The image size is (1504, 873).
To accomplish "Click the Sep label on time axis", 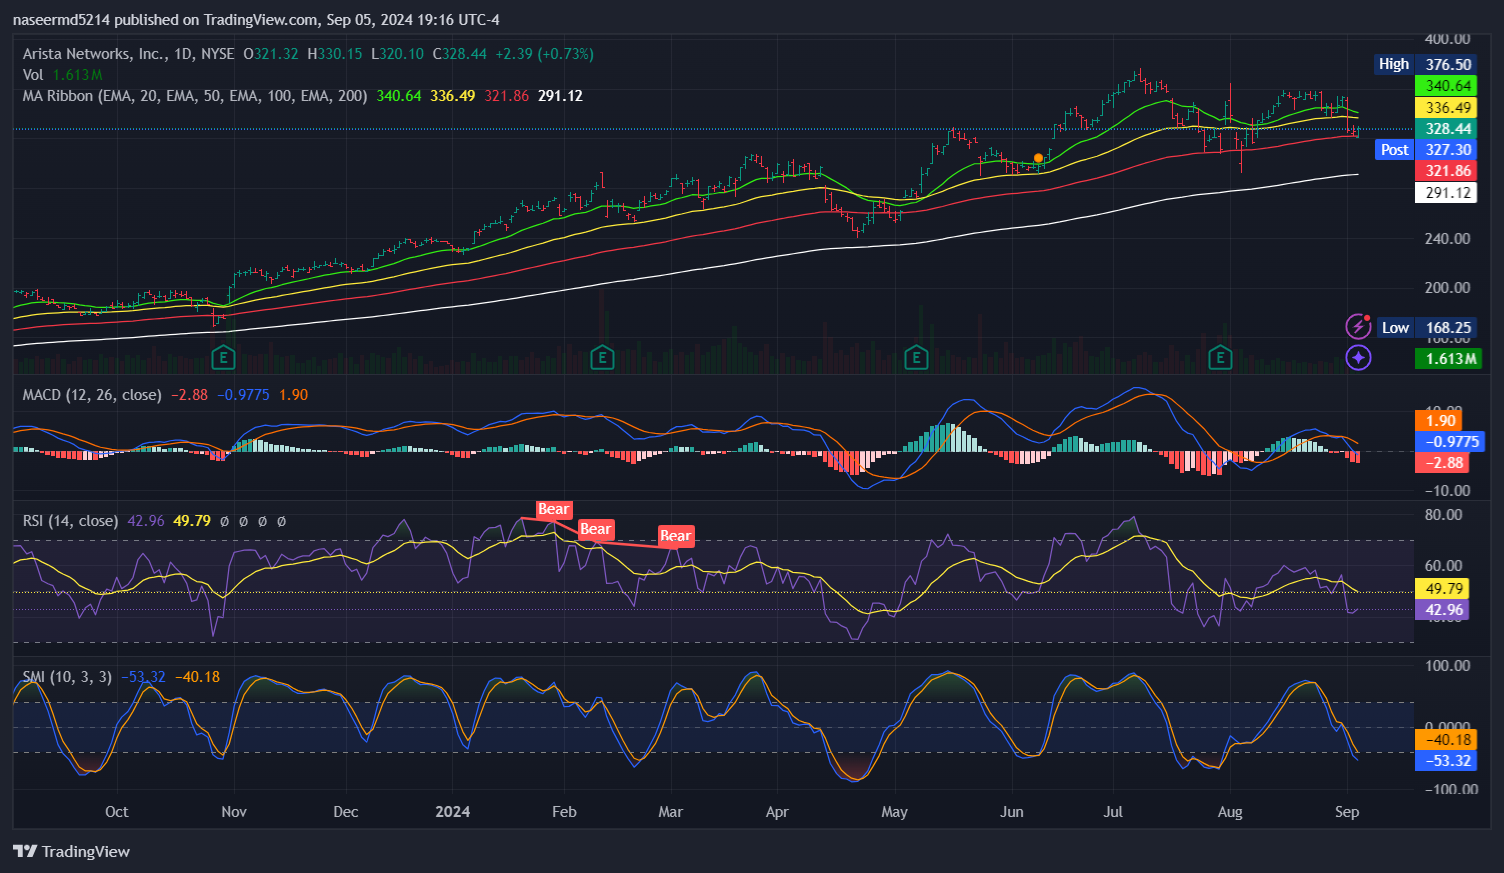I will pyautogui.click(x=1347, y=812).
